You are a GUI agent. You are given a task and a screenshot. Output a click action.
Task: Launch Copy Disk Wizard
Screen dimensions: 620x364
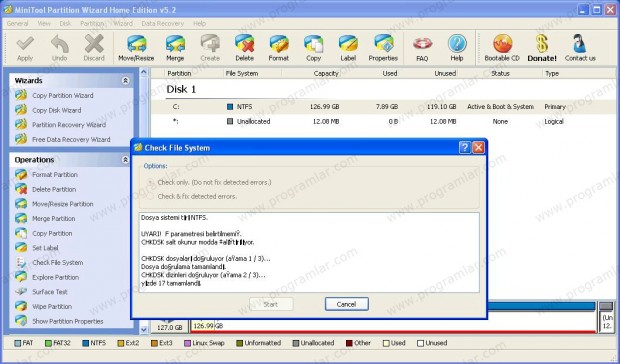[x=57, y=110]
